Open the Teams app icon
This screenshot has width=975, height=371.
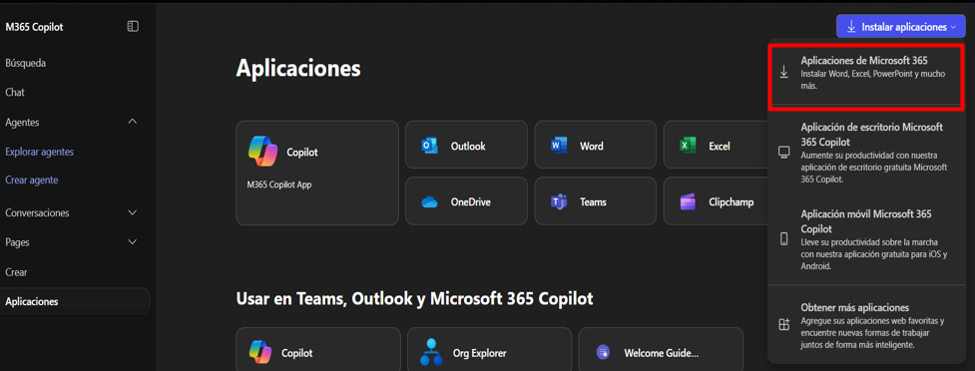pos(559,202)
